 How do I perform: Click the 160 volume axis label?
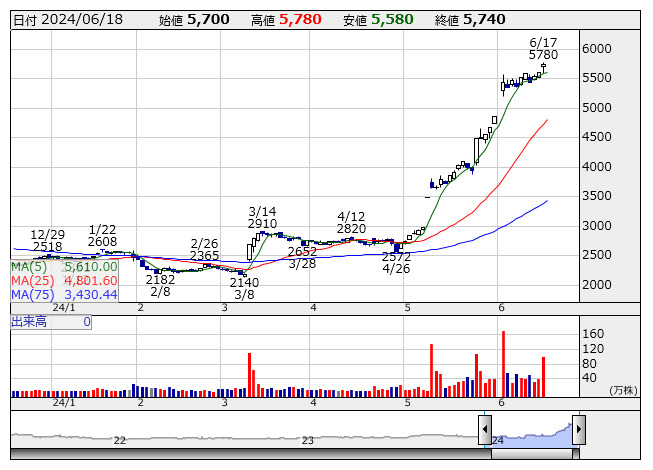(x=593, y=334)
